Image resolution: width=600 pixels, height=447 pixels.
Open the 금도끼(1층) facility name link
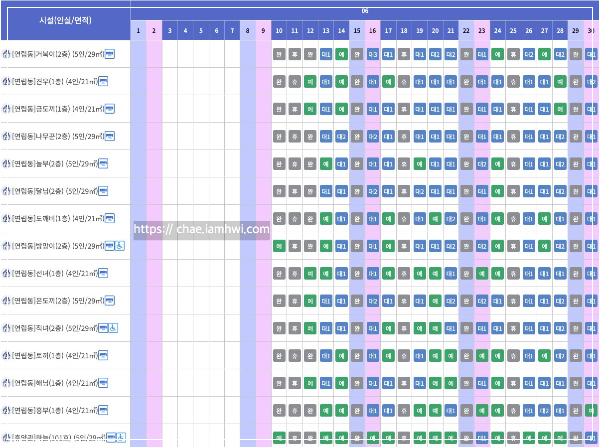(x=58, y=109)
